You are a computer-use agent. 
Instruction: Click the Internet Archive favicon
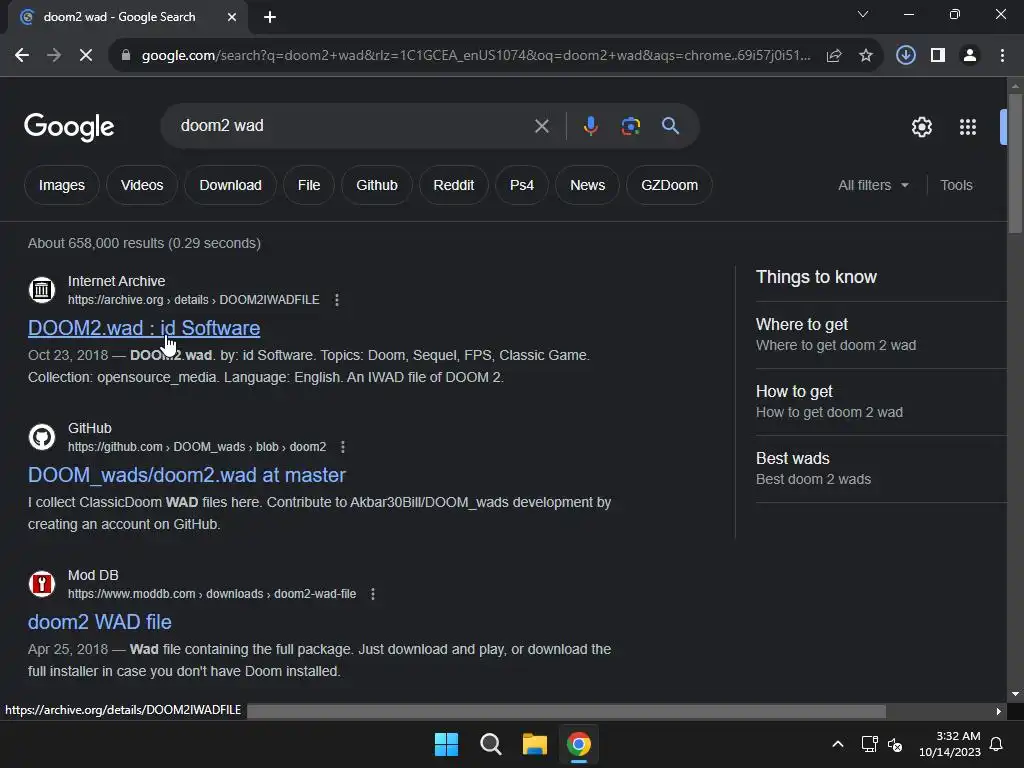tap(42, 289)
